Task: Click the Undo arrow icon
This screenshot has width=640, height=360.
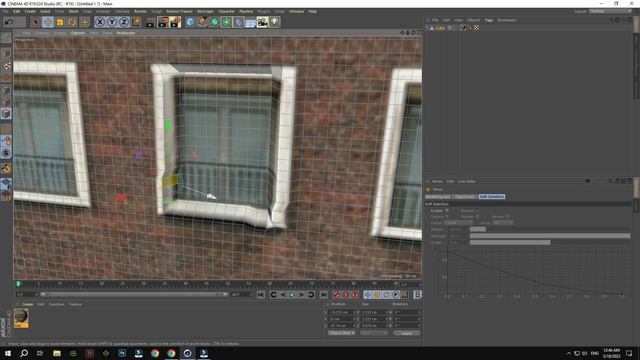Action: (9, 22)
